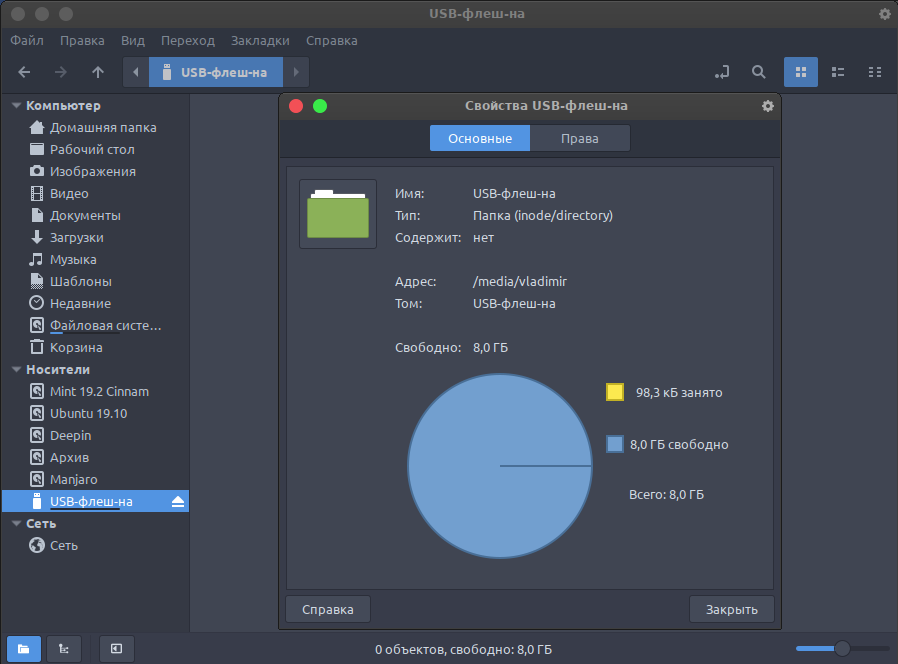This screenshot has height=664, width=898.
Task: Go forward with the right arrow
Action: click(x=61, y=72)
